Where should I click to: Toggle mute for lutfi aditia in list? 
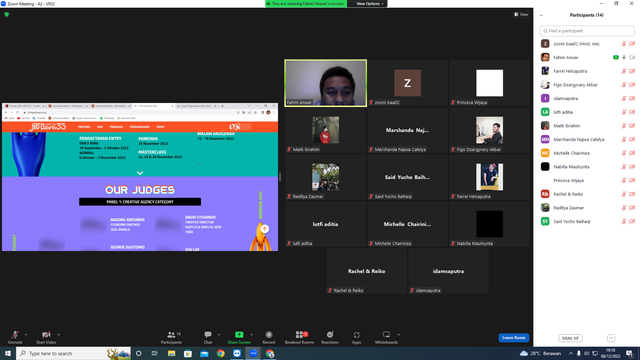pos(624,112)
